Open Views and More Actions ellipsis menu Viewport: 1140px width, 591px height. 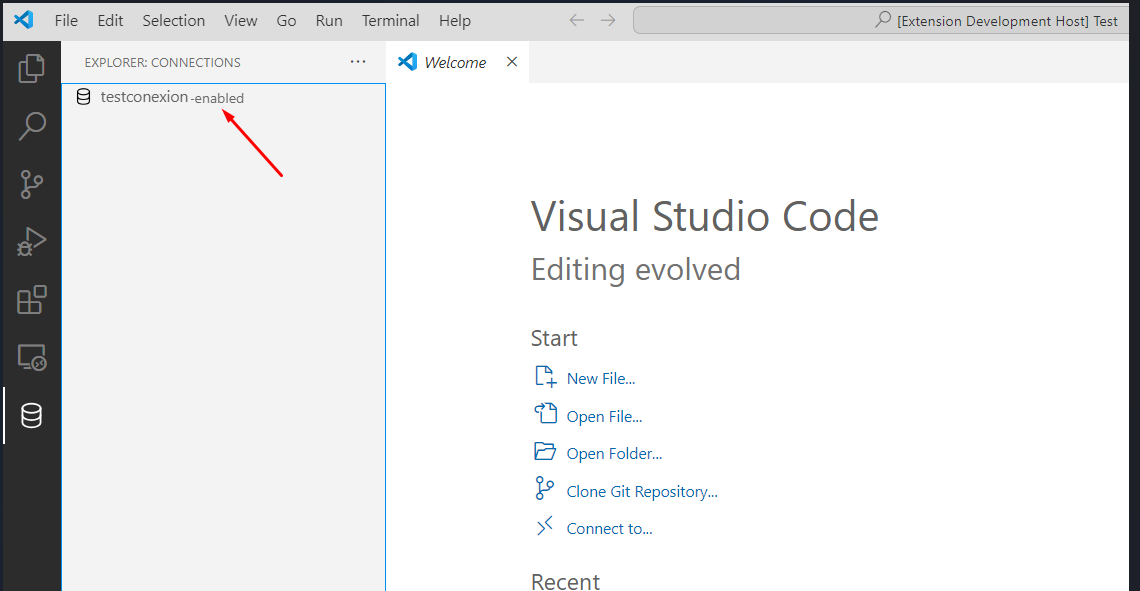click(x=358, y=62)
